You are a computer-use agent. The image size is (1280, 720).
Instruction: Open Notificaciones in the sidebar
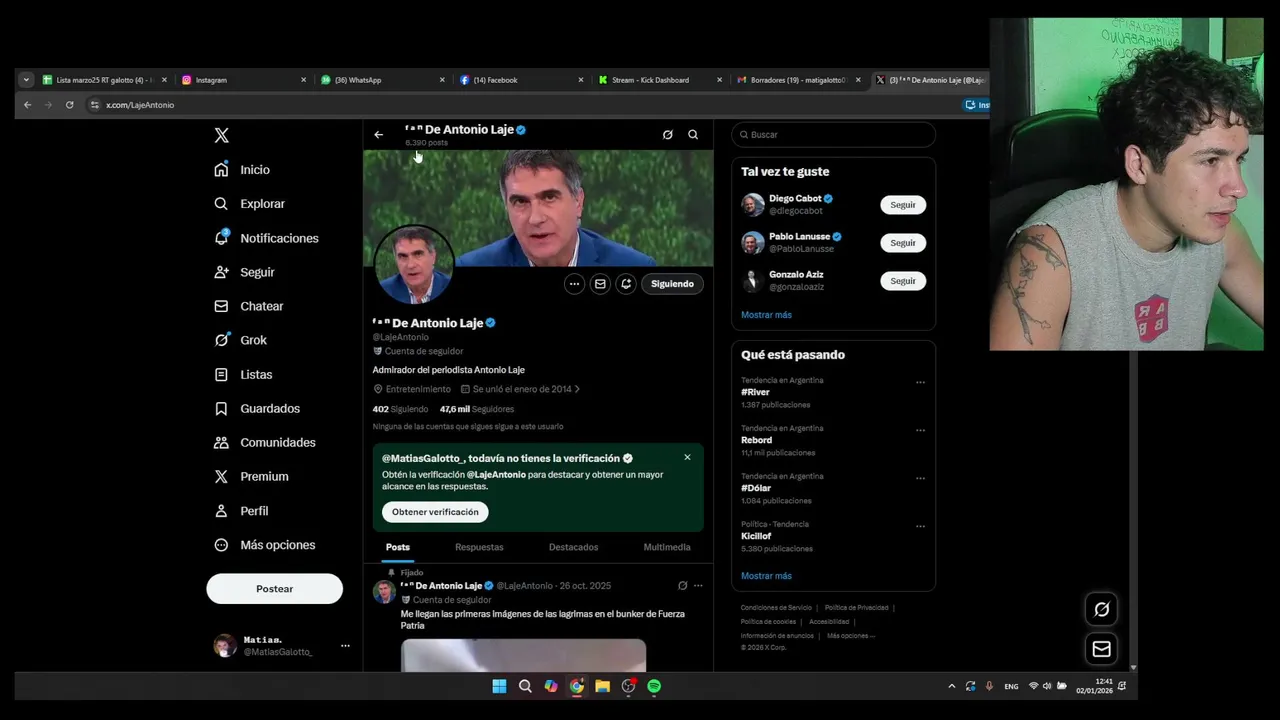pyautogui.click(x=266, y=238)
